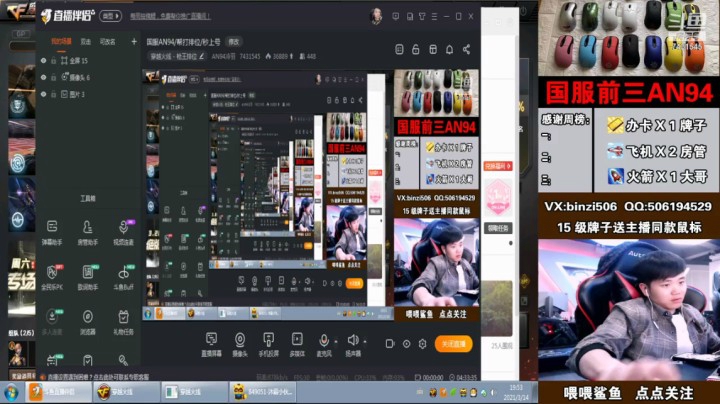Click the layout box icon in the header
Image resolution: width=720 pixels, height=404 pixels.
coord(433,50)
